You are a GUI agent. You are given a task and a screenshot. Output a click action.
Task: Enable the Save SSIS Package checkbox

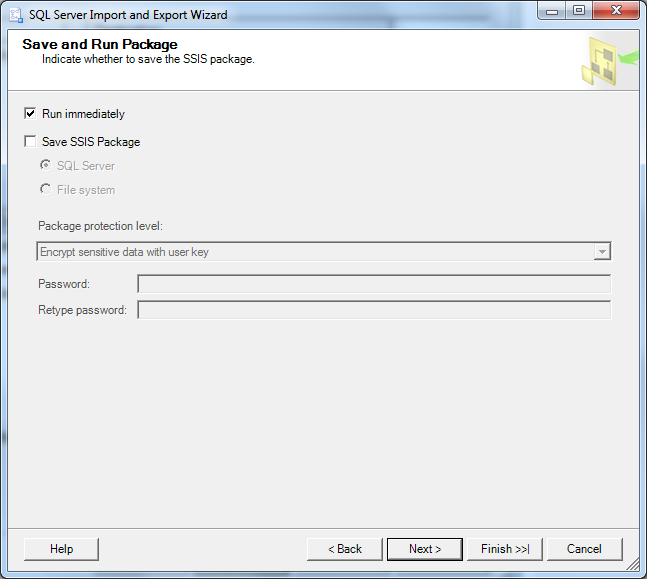30,142
